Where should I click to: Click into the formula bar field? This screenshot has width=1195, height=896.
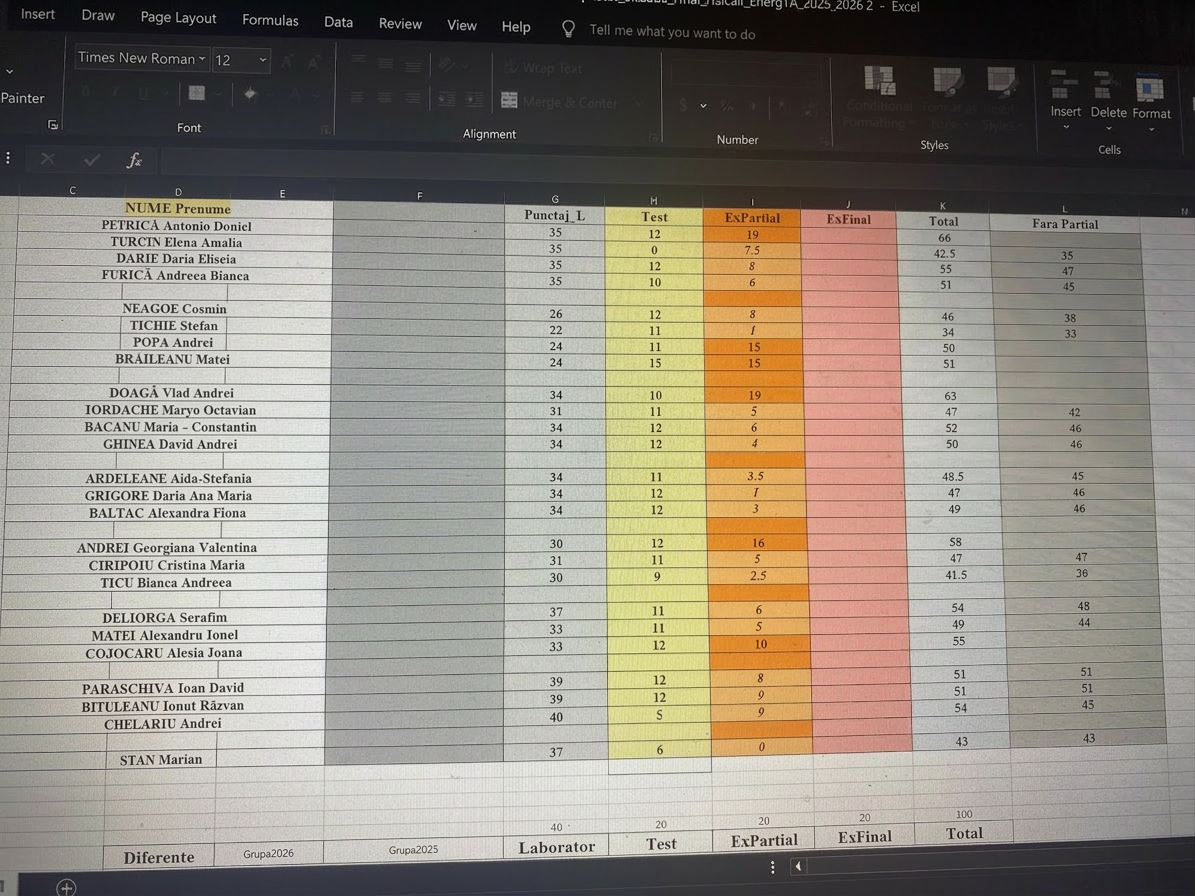coord(677,167)
